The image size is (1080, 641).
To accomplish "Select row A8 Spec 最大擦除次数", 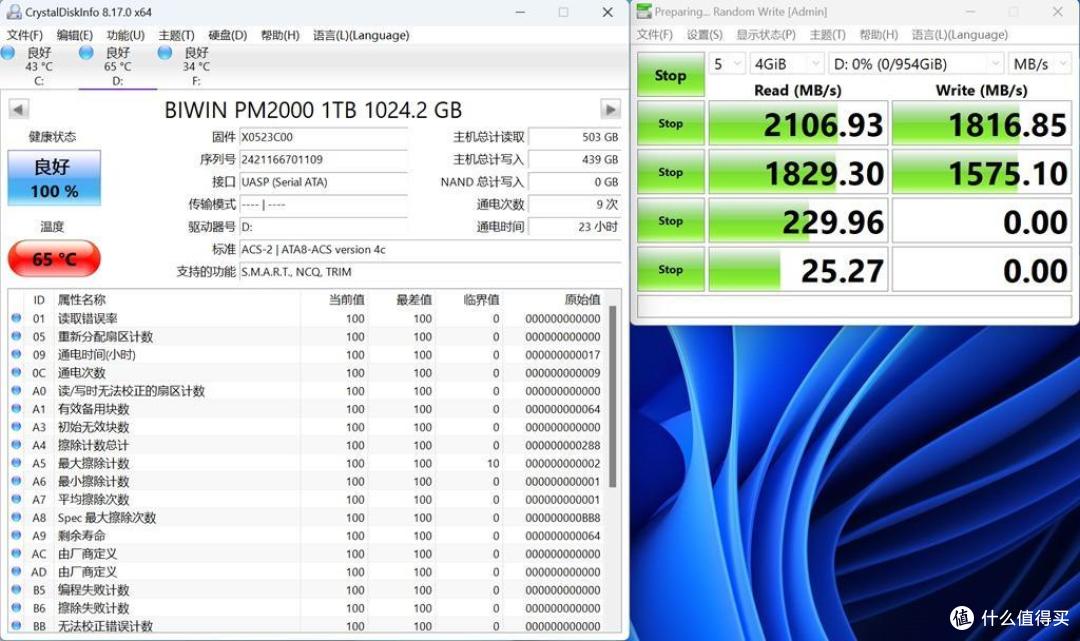I will tap(308, 517).
